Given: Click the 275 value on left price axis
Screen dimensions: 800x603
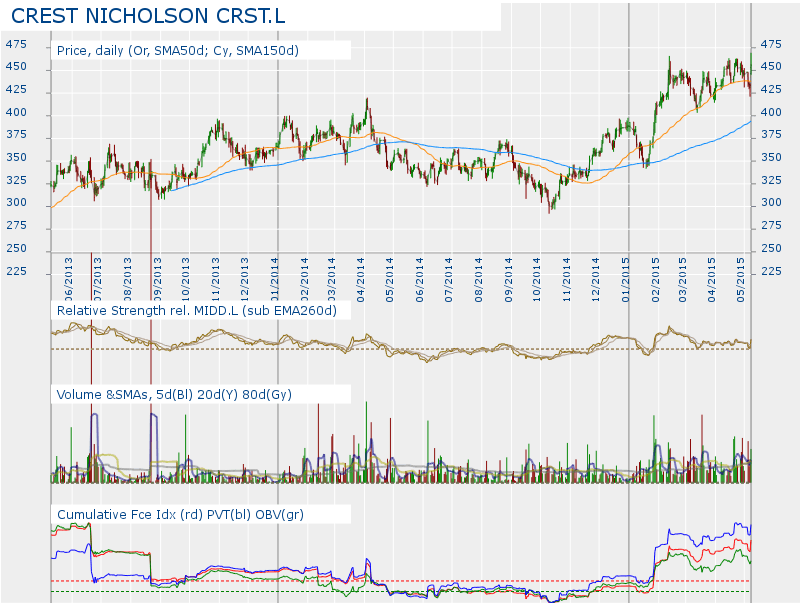Looking at the screenshot, I should (x=16, y=225).
